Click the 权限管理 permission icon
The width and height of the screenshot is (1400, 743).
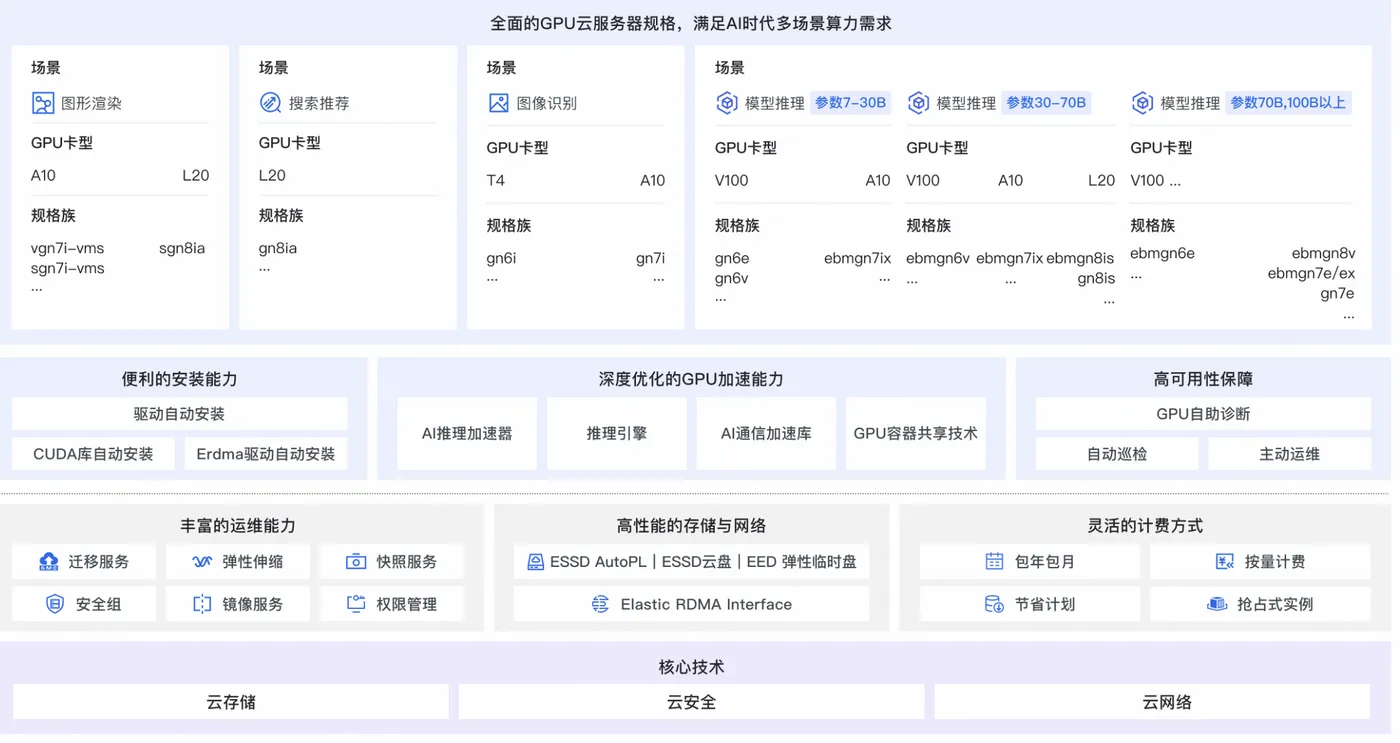click(356, 604)
